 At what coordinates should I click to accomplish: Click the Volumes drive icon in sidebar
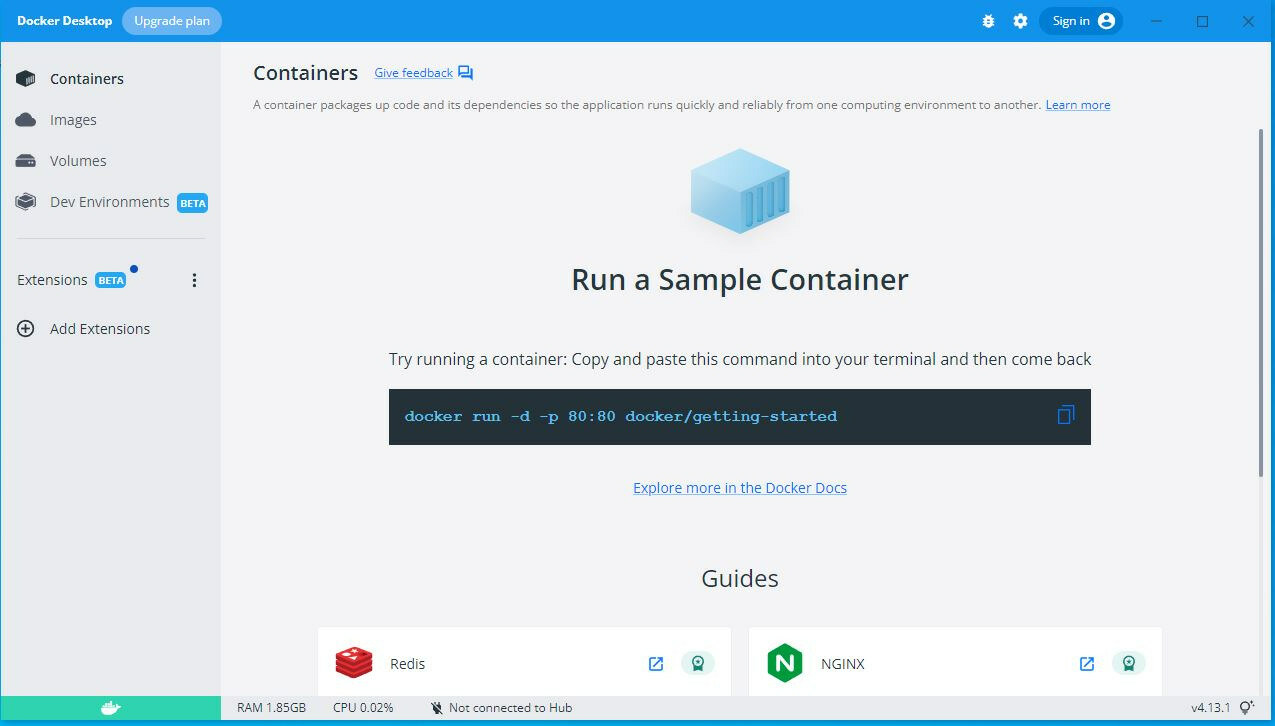pos(26,161)
